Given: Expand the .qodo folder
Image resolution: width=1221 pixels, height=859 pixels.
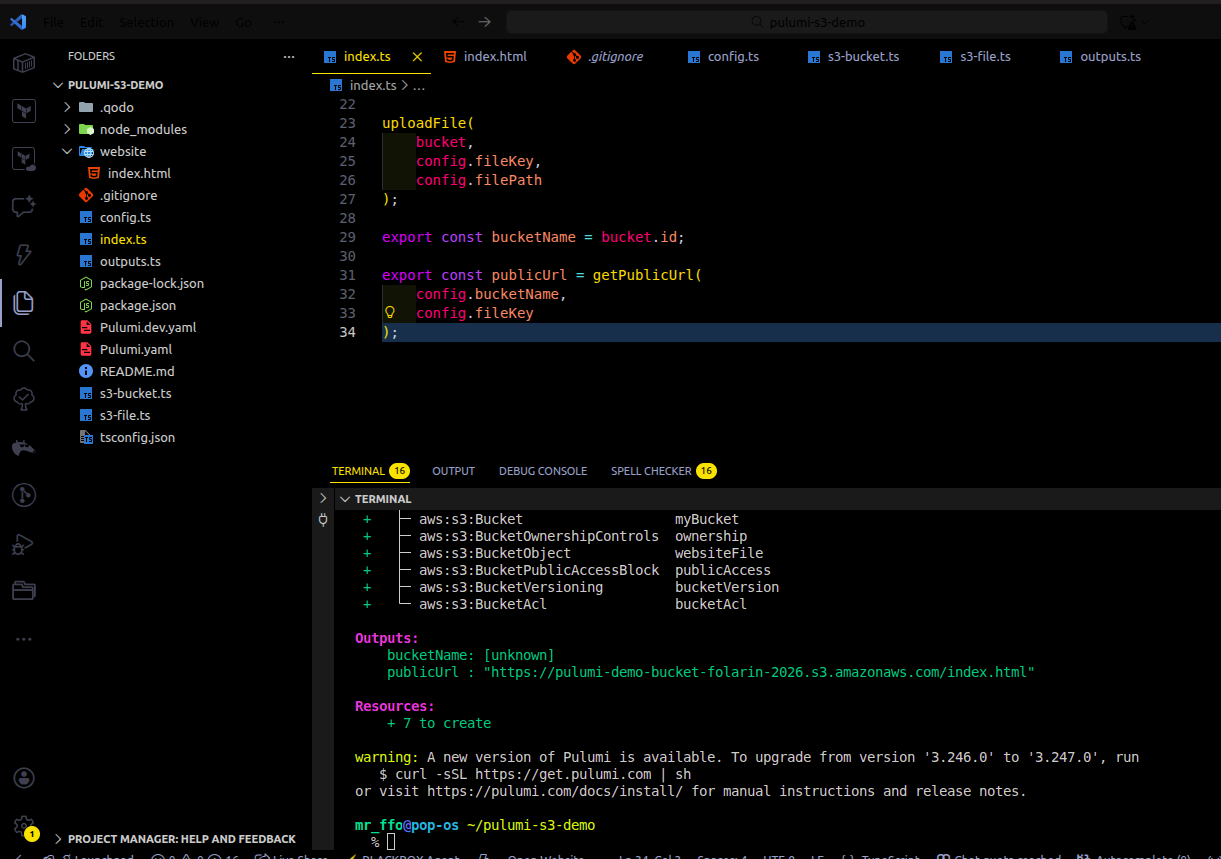Looking at the screenshot, I should tap(67, 107).
